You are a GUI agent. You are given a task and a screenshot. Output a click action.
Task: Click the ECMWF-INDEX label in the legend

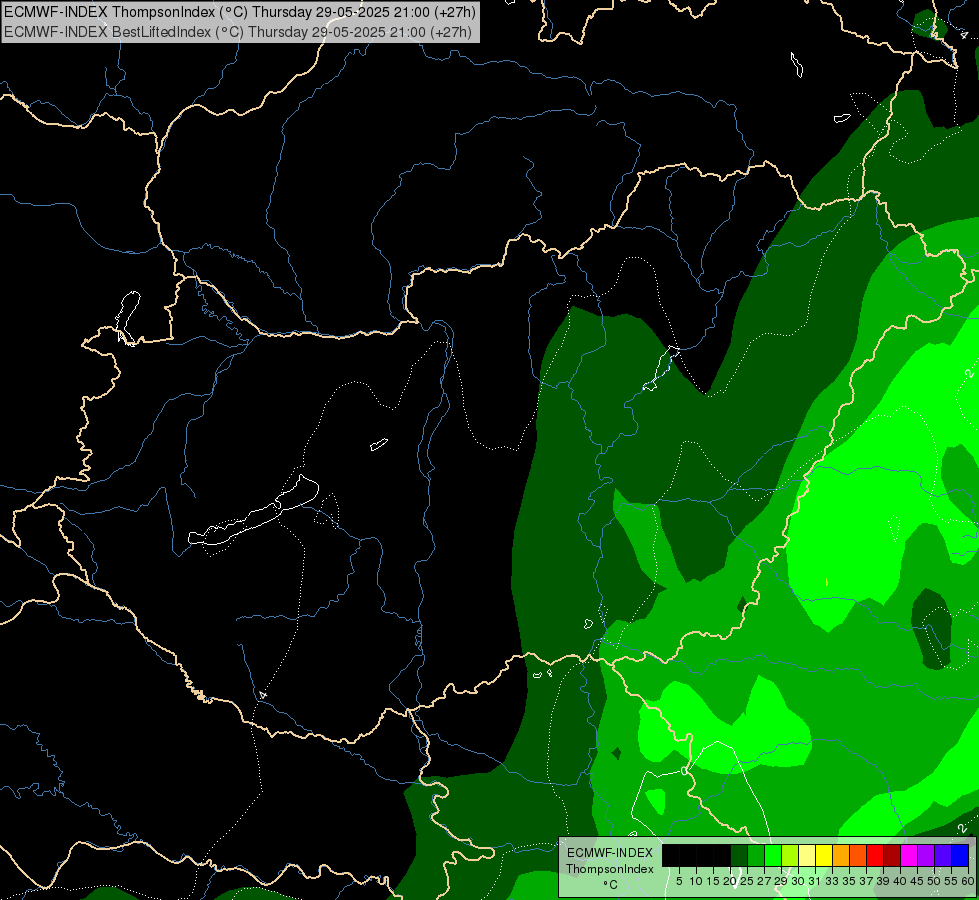610,853
